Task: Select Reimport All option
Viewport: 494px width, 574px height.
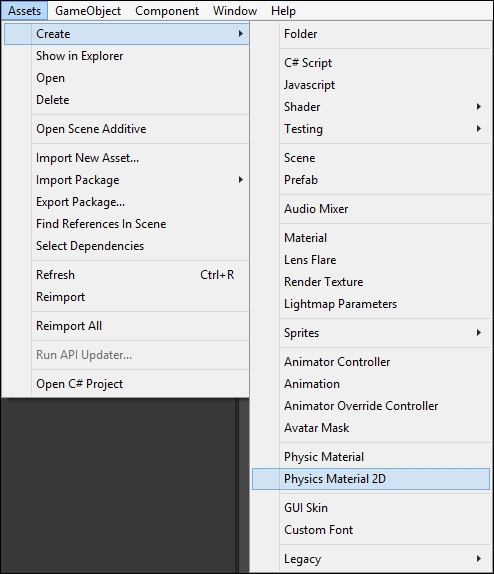Action: [127, 326]
